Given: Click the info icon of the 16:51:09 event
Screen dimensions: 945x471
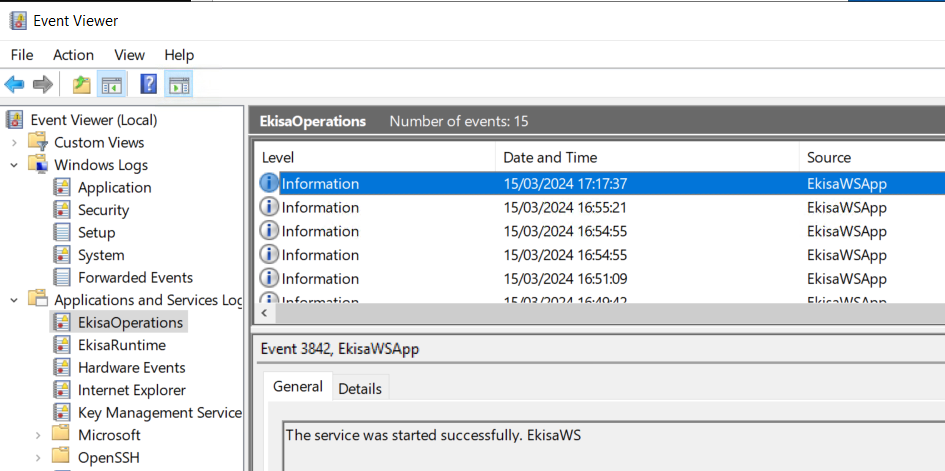Looking at the screenshot, I should pyautogui.click(x=269, y=278).
